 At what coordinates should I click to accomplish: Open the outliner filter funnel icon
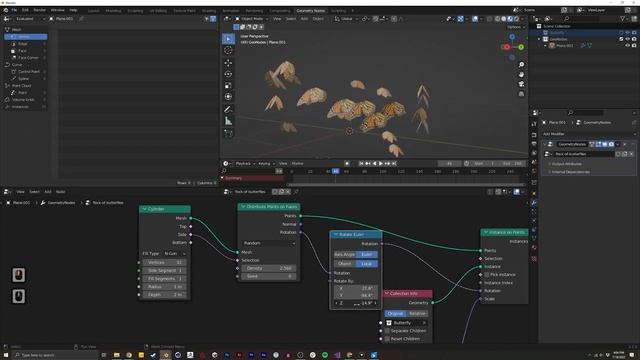[622, 19]
